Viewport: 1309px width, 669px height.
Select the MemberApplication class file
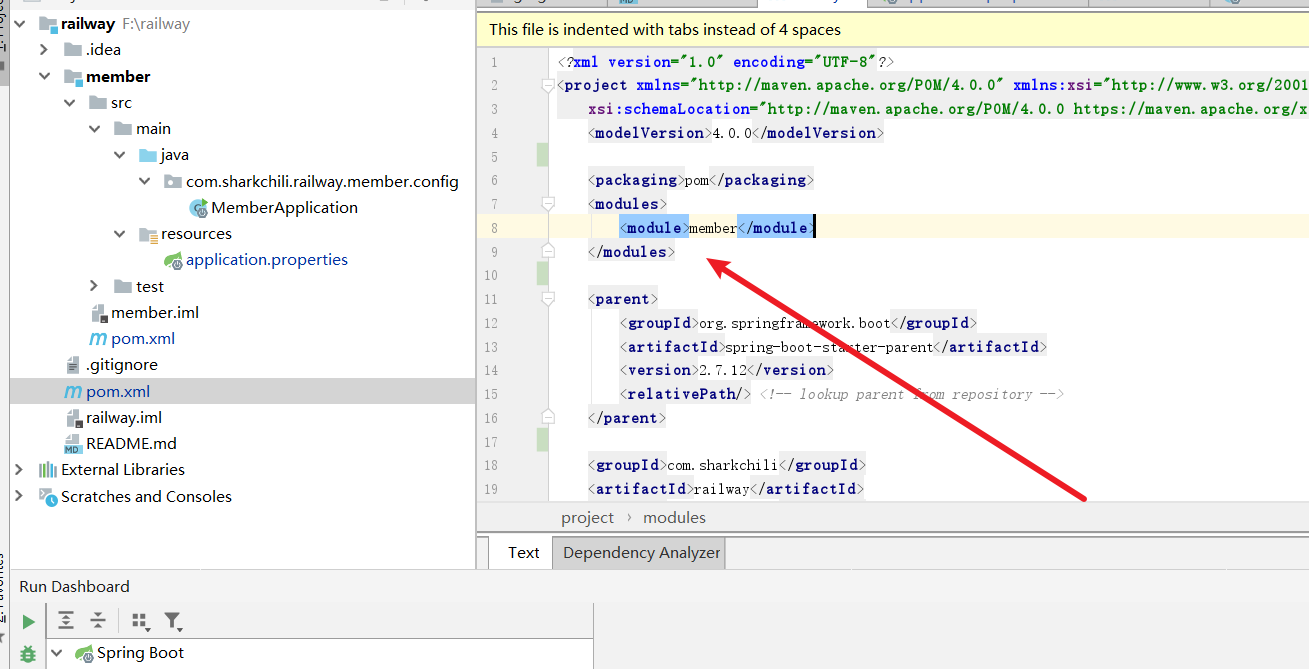284,207
